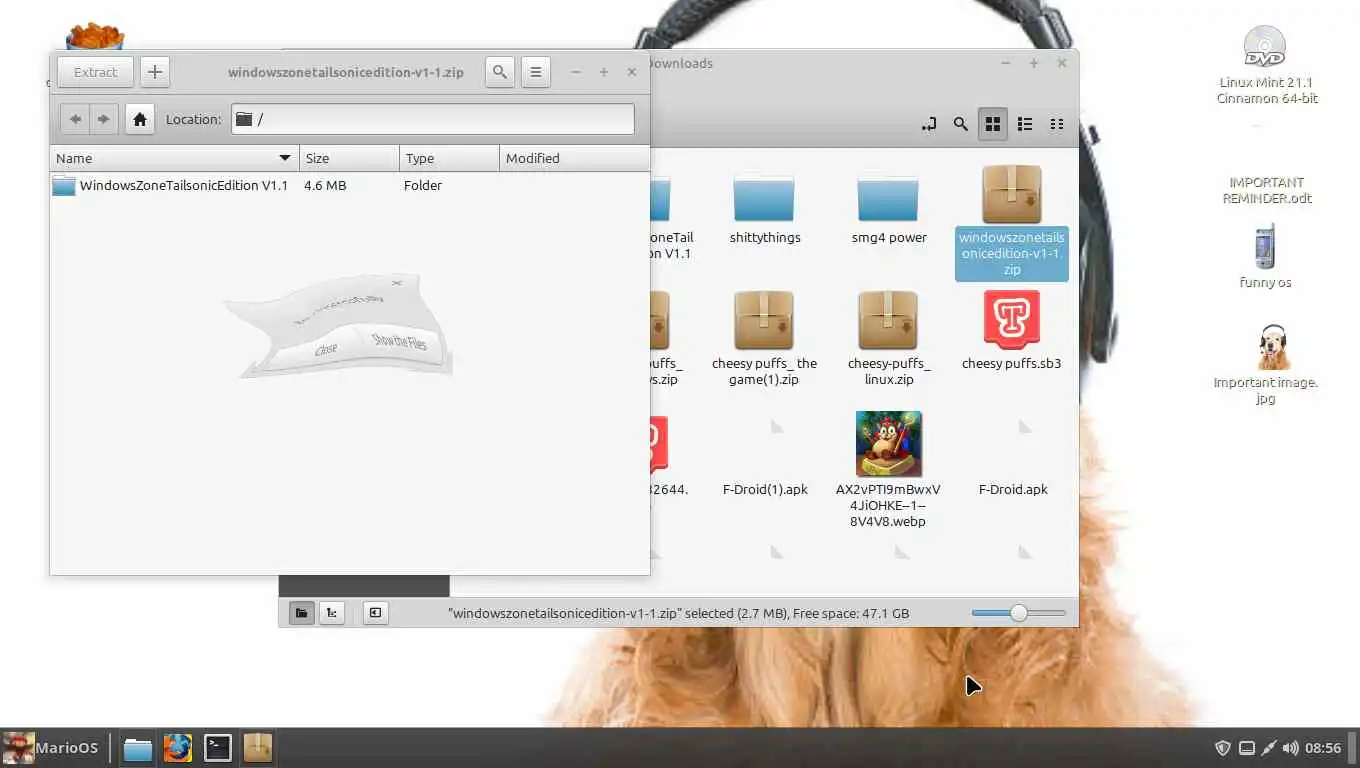1360x768 pixels.
Task: Sort archive contents by Size column
Action: pos(349,158)
